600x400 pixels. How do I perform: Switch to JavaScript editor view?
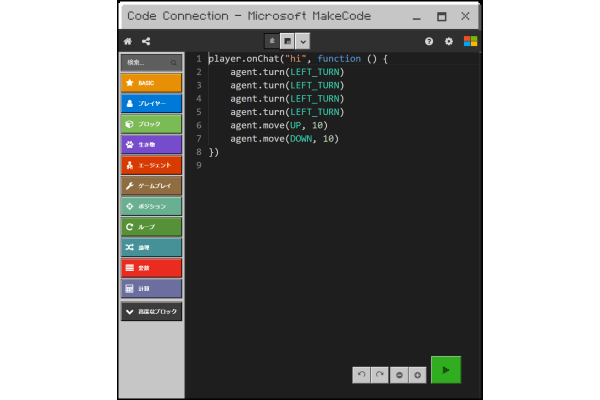point(287,41)
